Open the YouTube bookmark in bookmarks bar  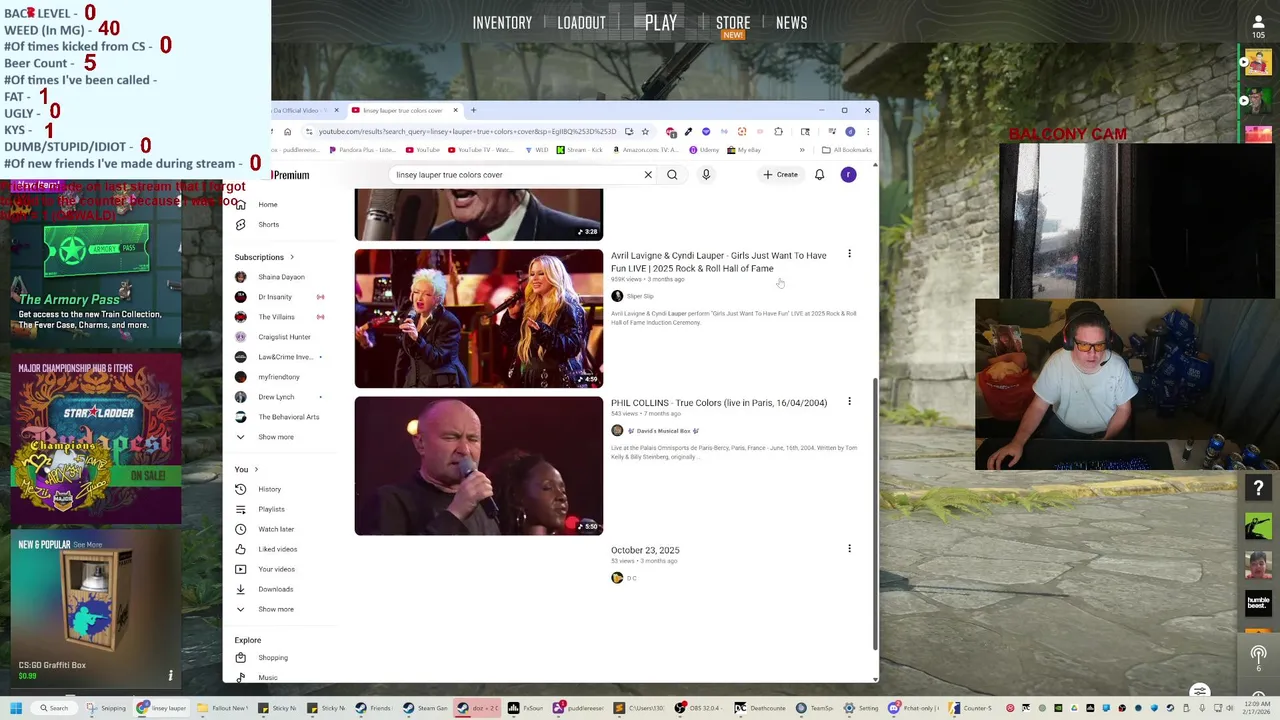(x=423, y=150)
